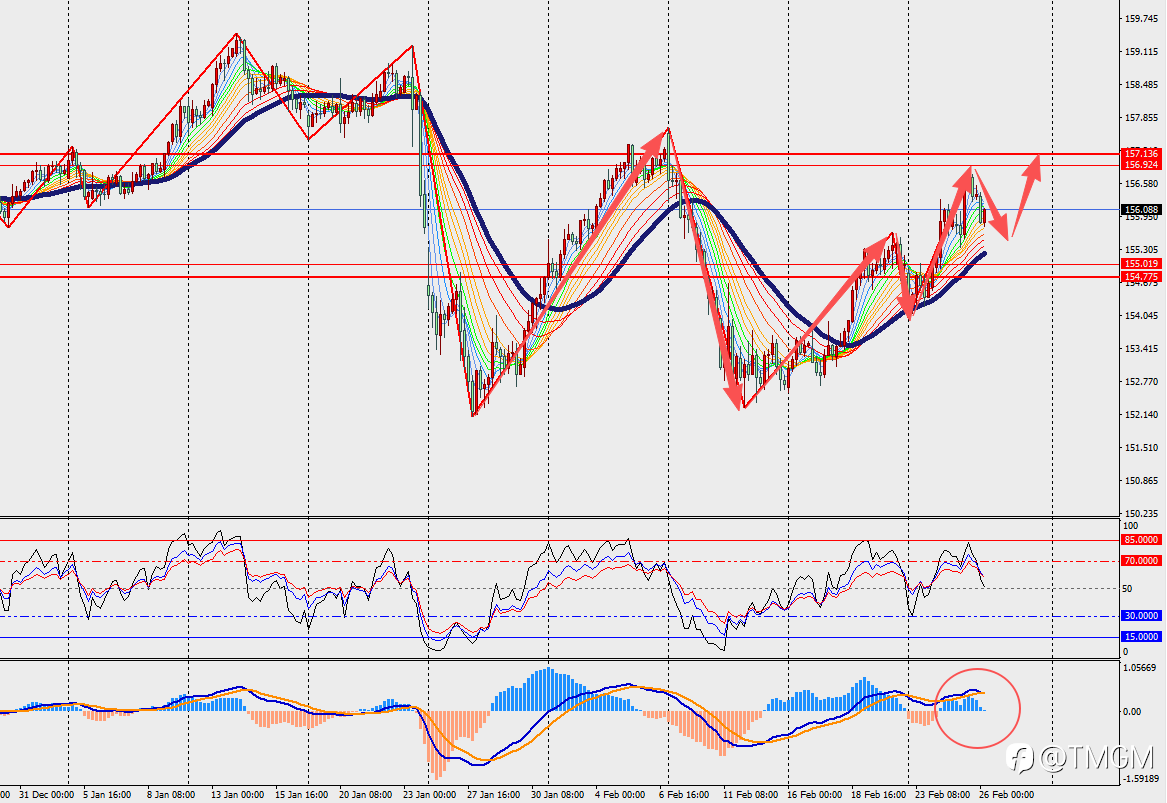Click the 150.235 price scale label
This screenshot has width=1167, height=803.
[x=1142, y=514]
